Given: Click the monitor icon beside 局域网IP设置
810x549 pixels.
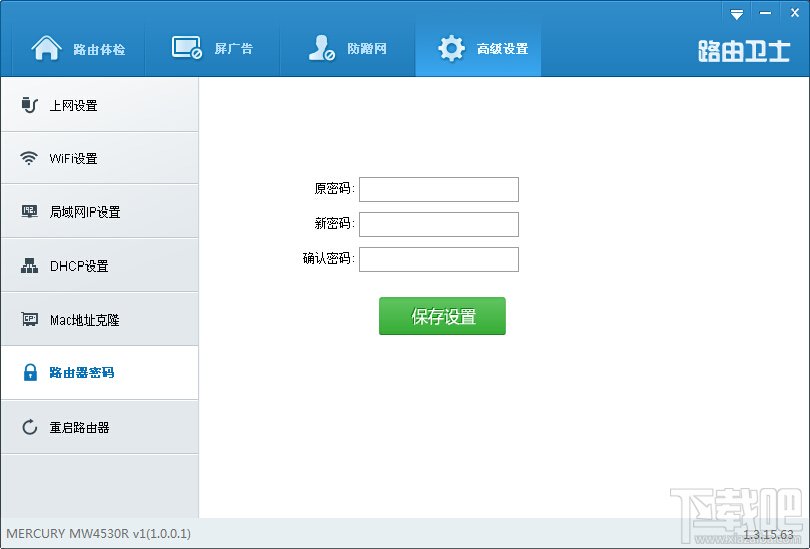Looking at the screenshot, I should pyautogui.click(x=29, y=211).
